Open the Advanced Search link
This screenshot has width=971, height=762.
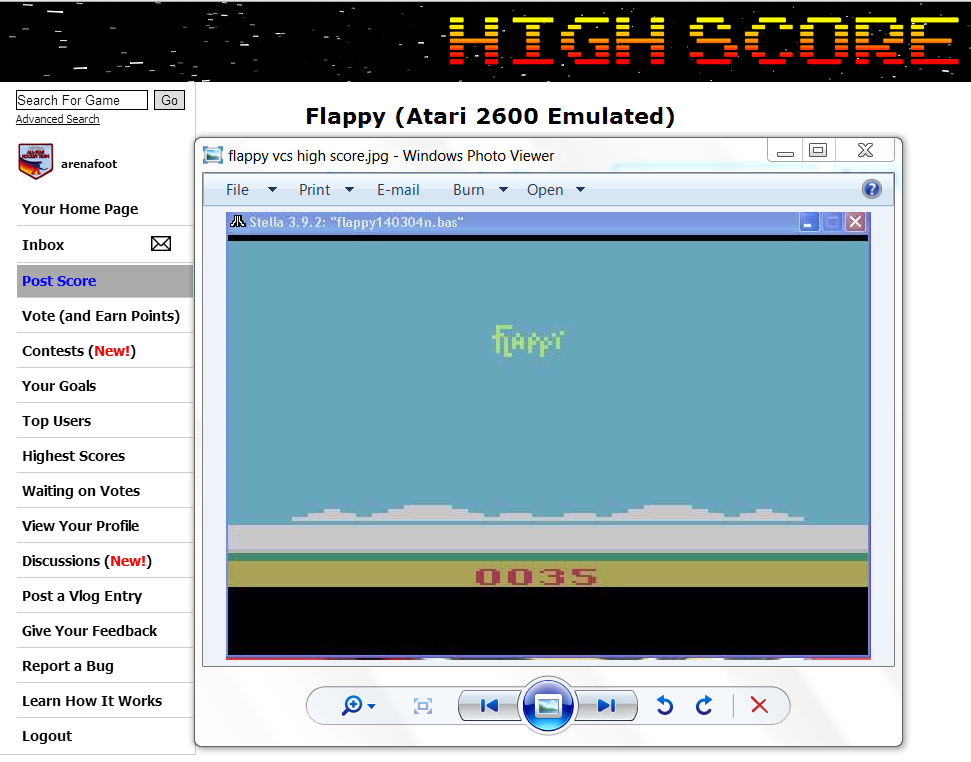click(57, 119)
